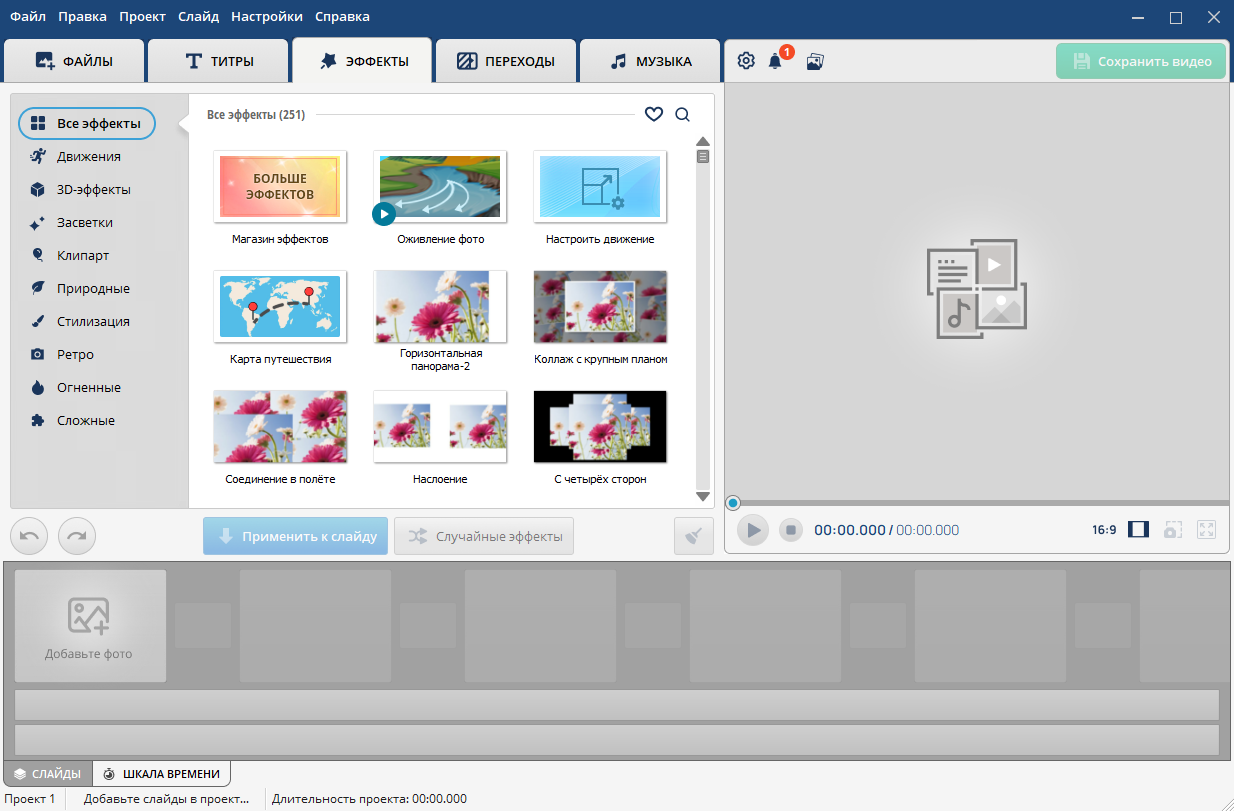
Task: Open the Файл menu
Action: coord(28,16)
